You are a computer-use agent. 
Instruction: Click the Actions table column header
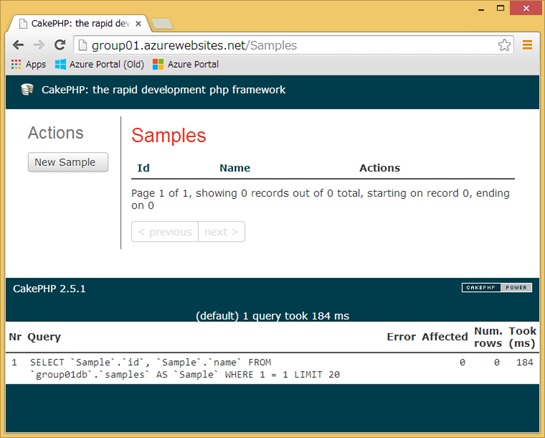[x=380, y=168]
